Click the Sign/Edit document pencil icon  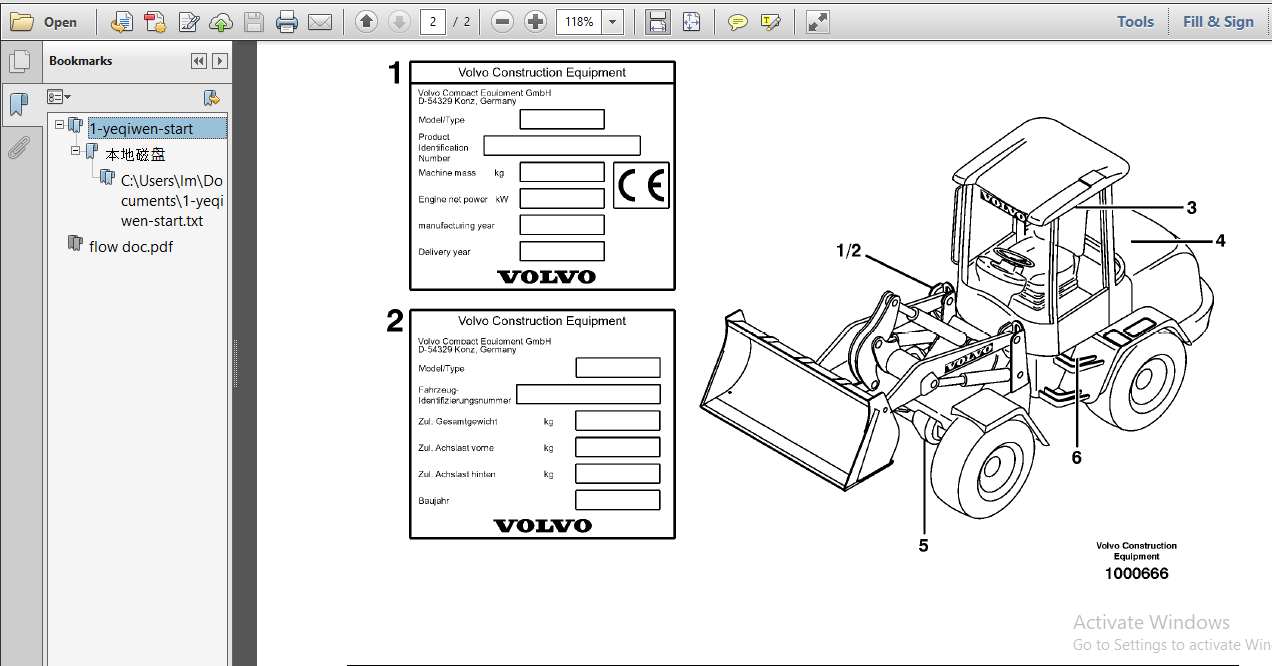point(189,22)
